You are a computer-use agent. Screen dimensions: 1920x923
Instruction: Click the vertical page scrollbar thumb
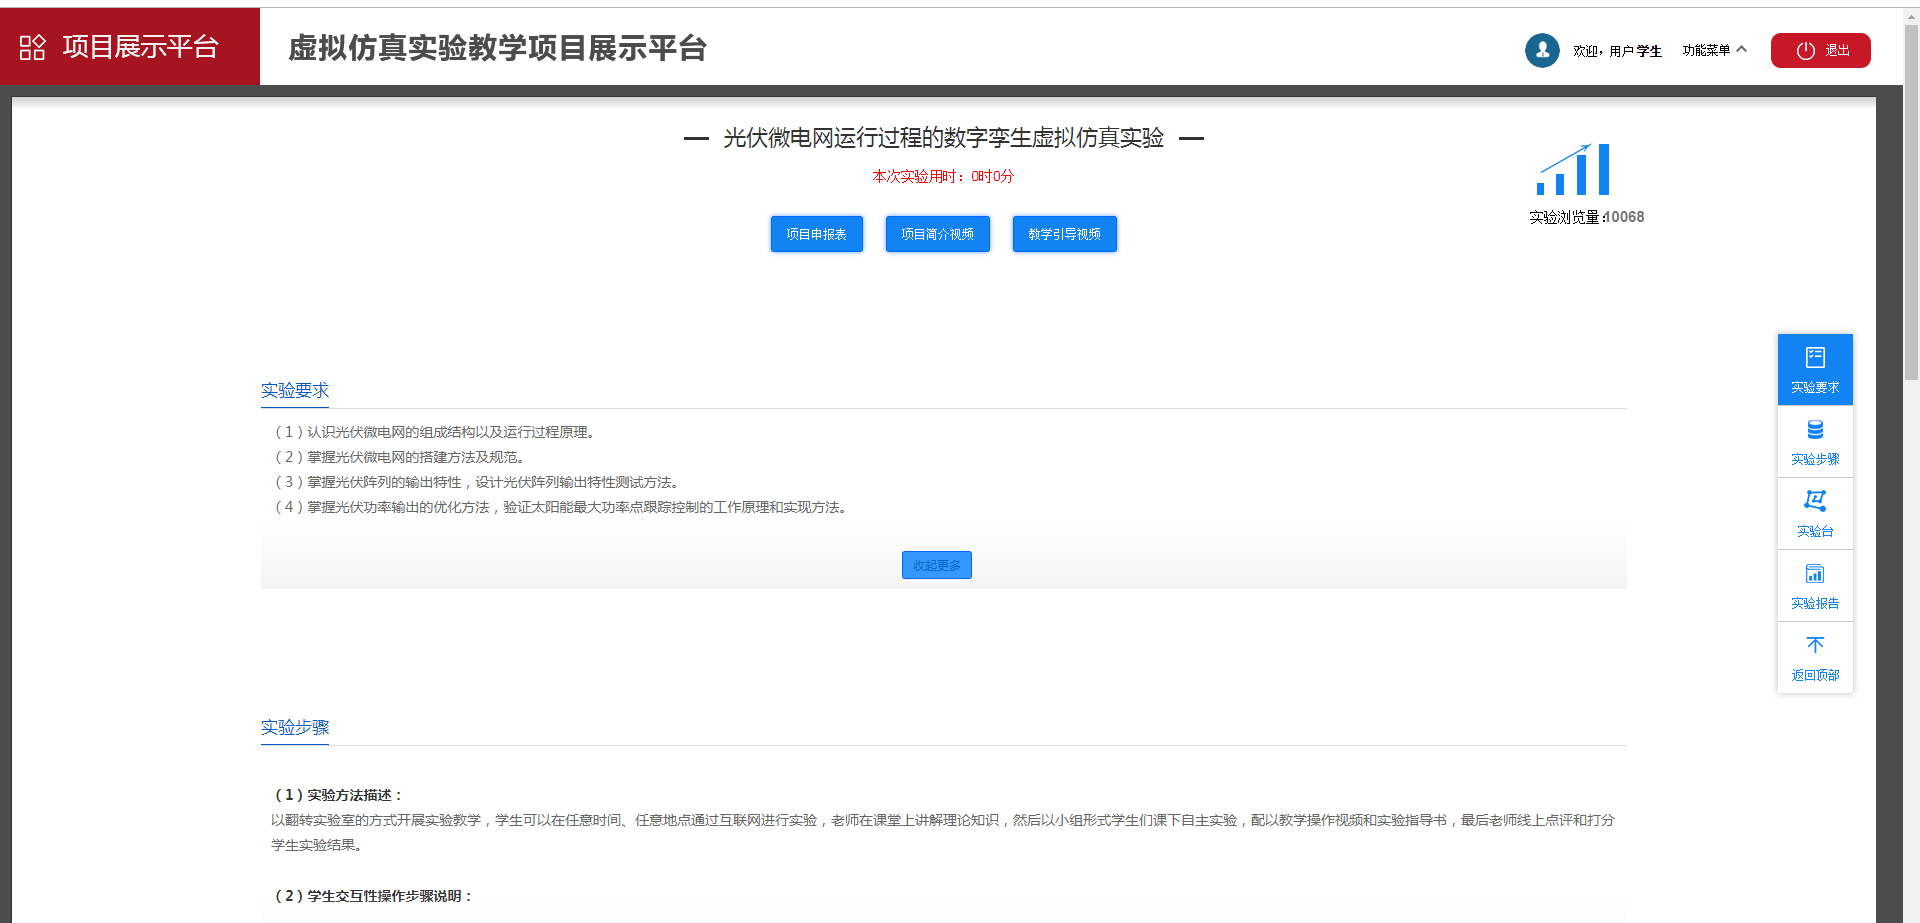1911,200
